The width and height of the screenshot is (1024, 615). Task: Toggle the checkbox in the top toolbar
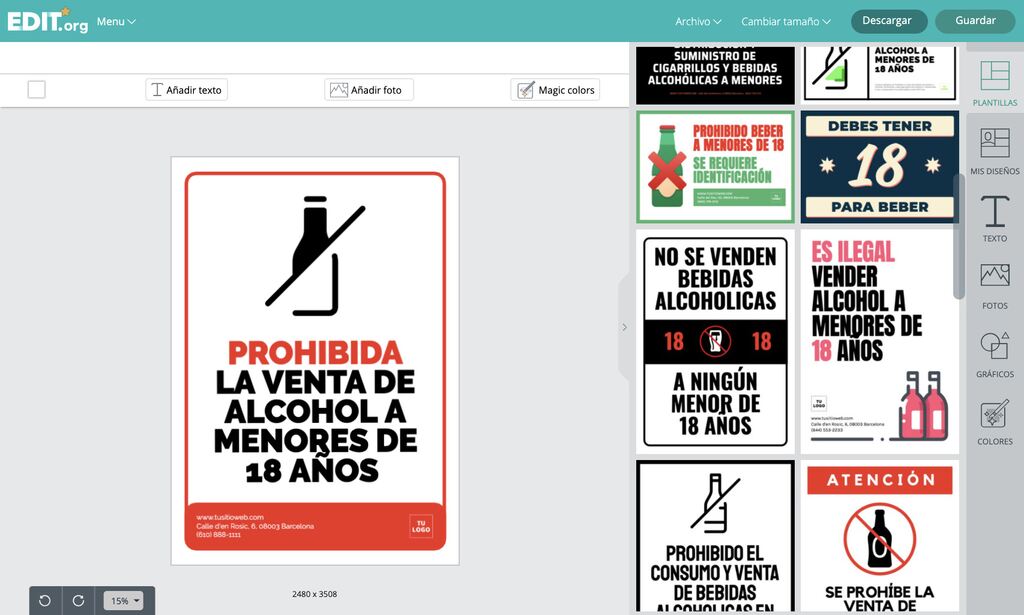click(x=36, y=89)
